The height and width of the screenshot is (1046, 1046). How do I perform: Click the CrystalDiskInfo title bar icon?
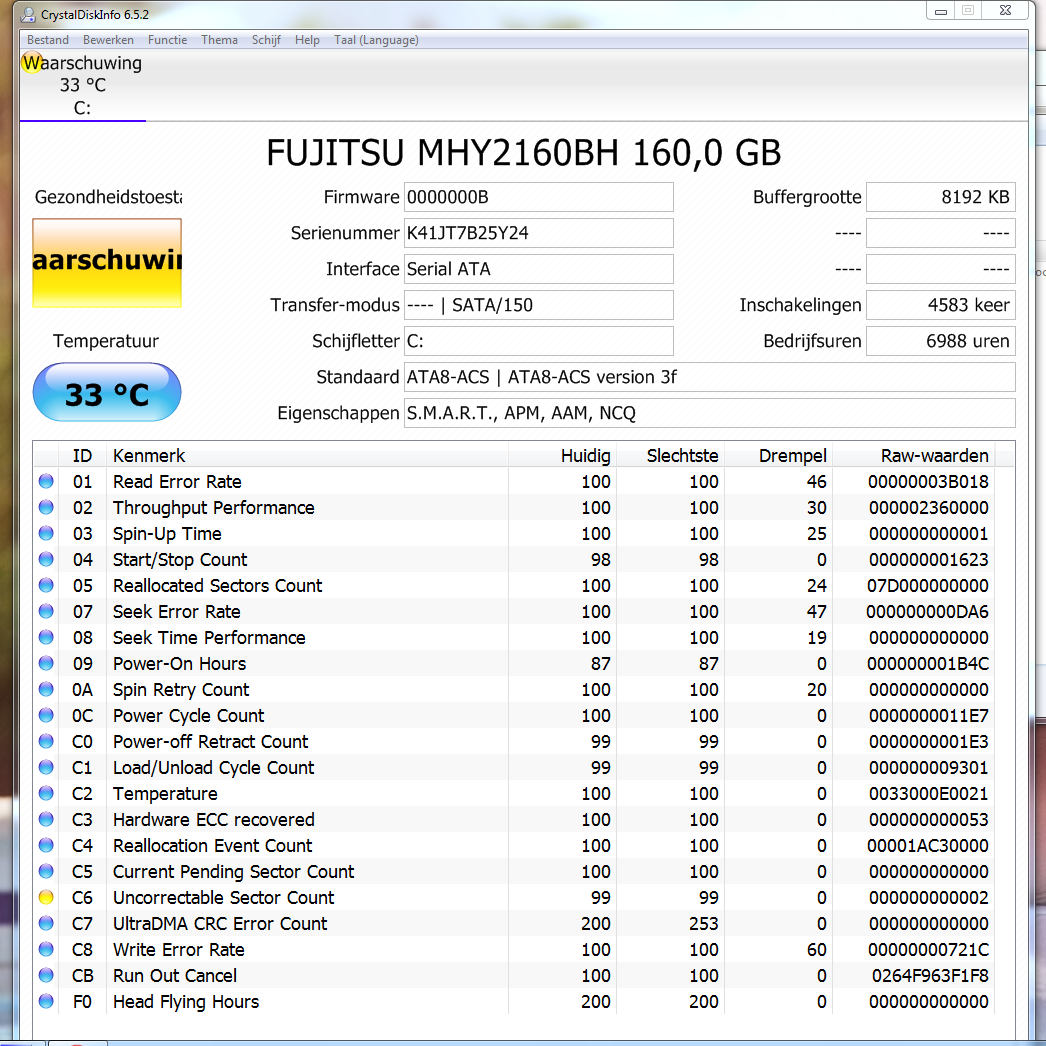(x=28, y=14)
